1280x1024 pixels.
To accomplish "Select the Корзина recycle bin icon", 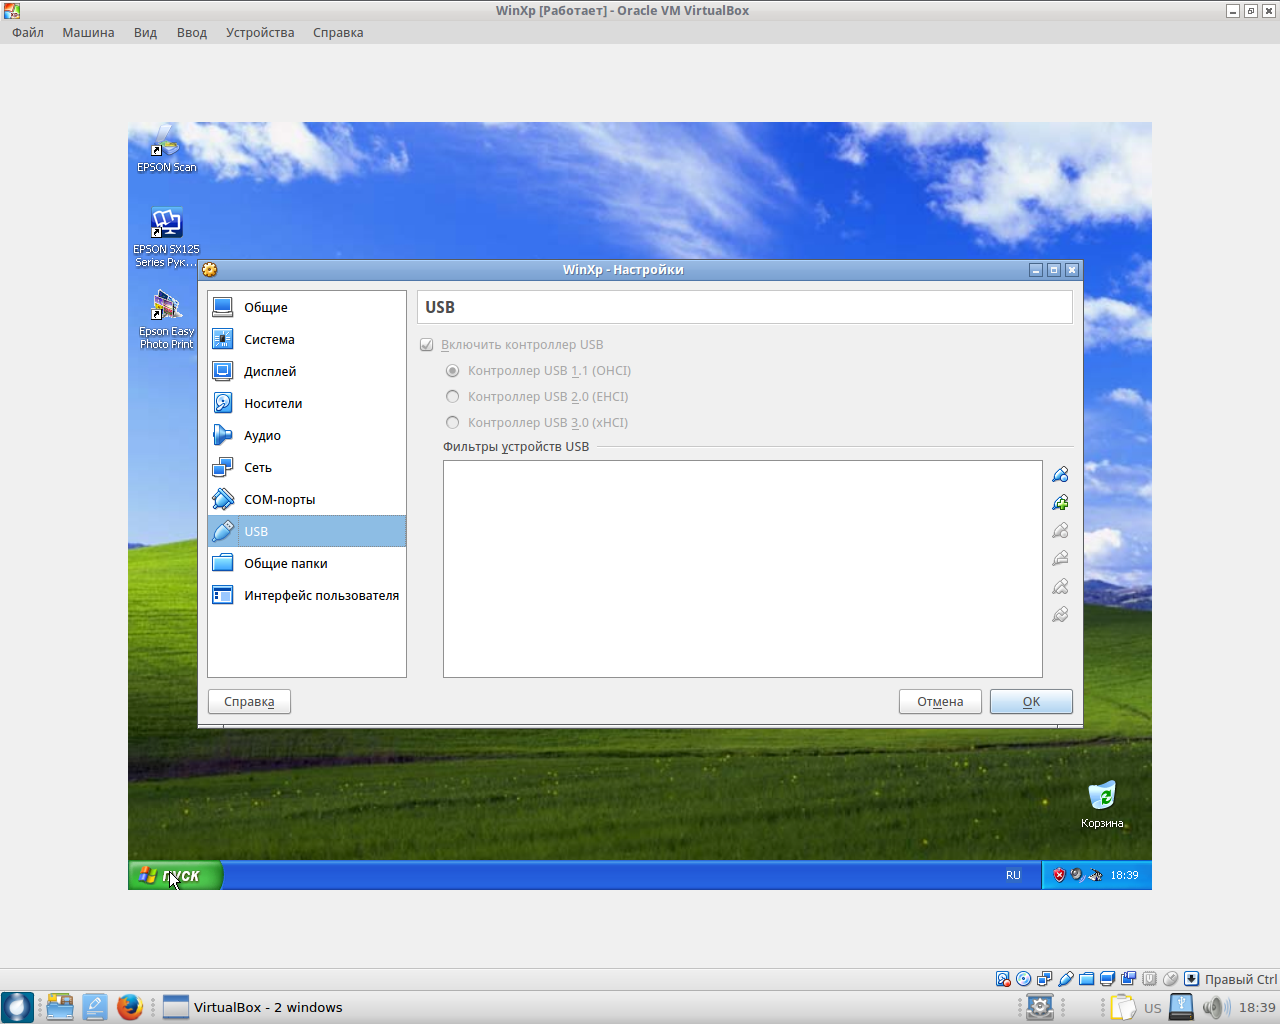I will [x=1101, y=798].
